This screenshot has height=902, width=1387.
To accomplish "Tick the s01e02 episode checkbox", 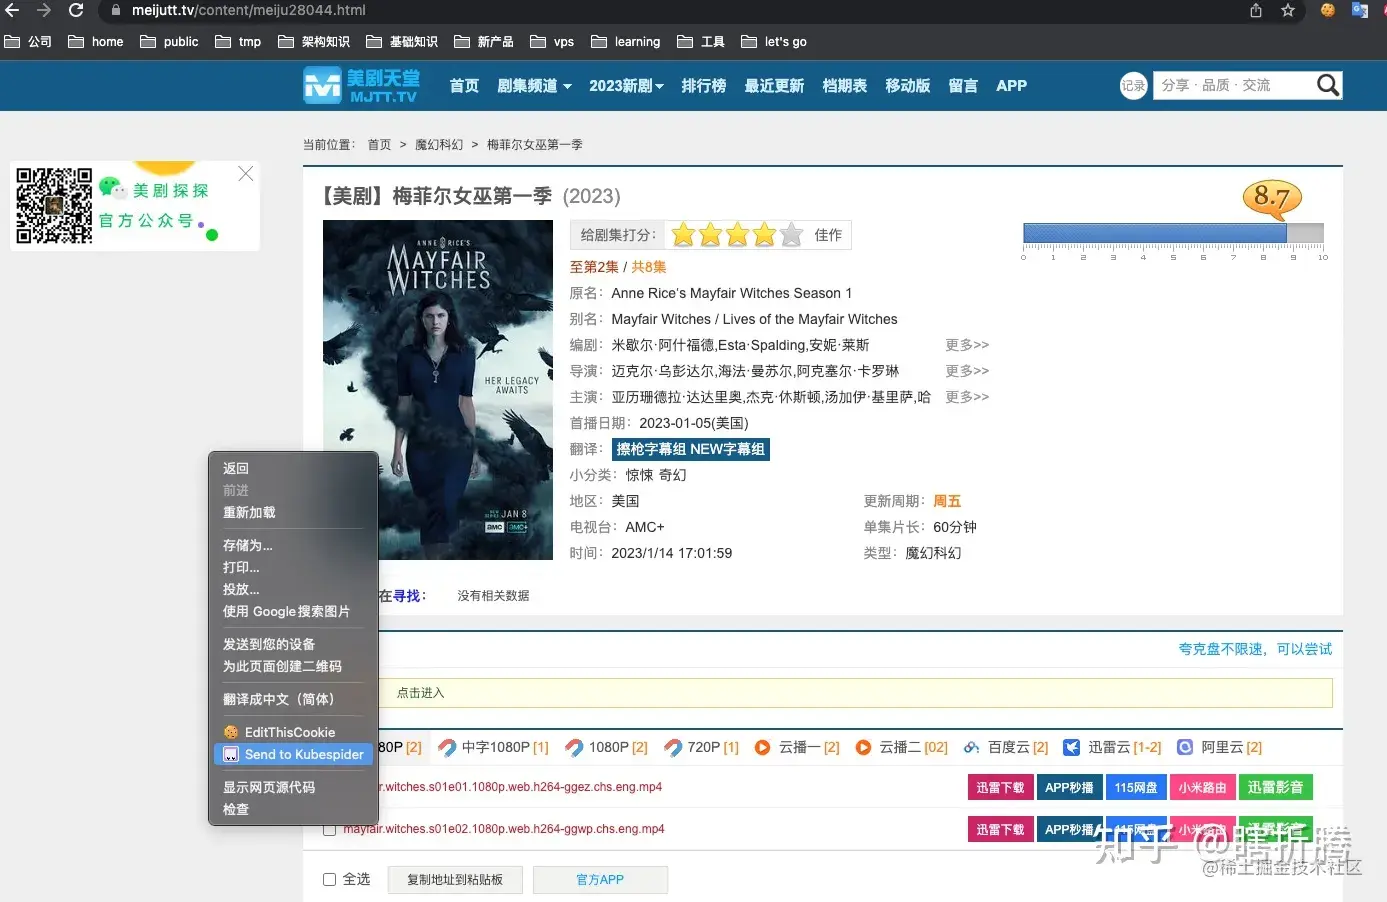I will point(330,829).
